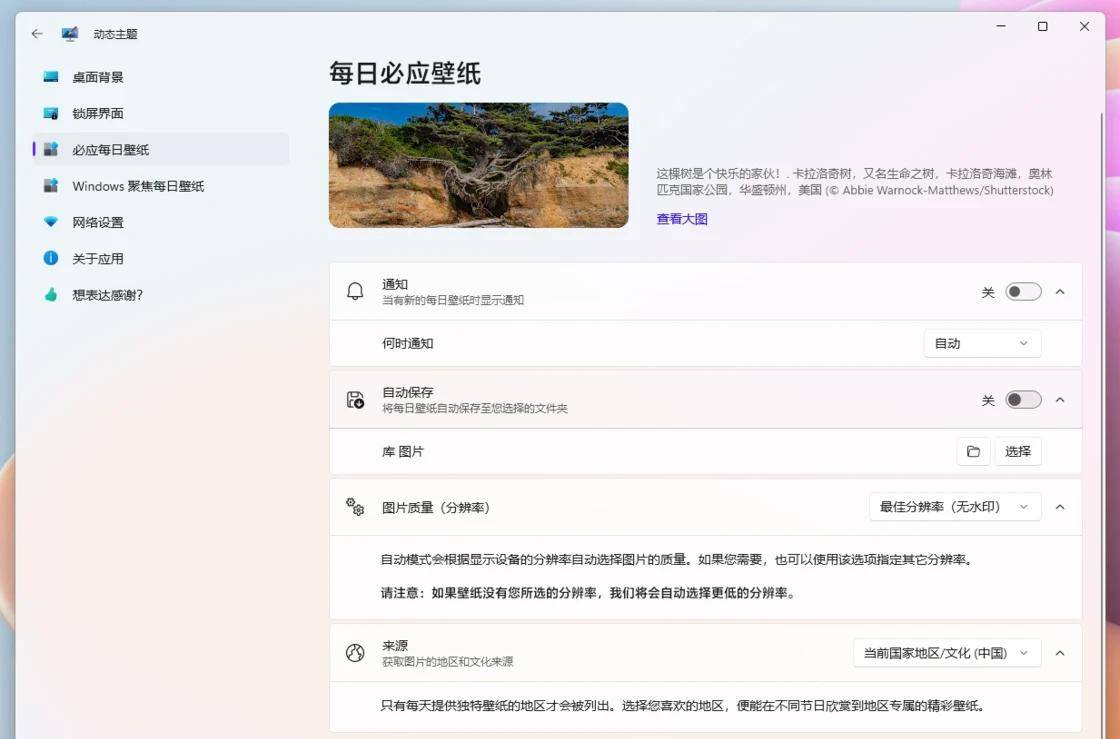This screenshot has width=1120, height=739.
Task: Open the 何时通知 dropdown
Action: point(982,343)
